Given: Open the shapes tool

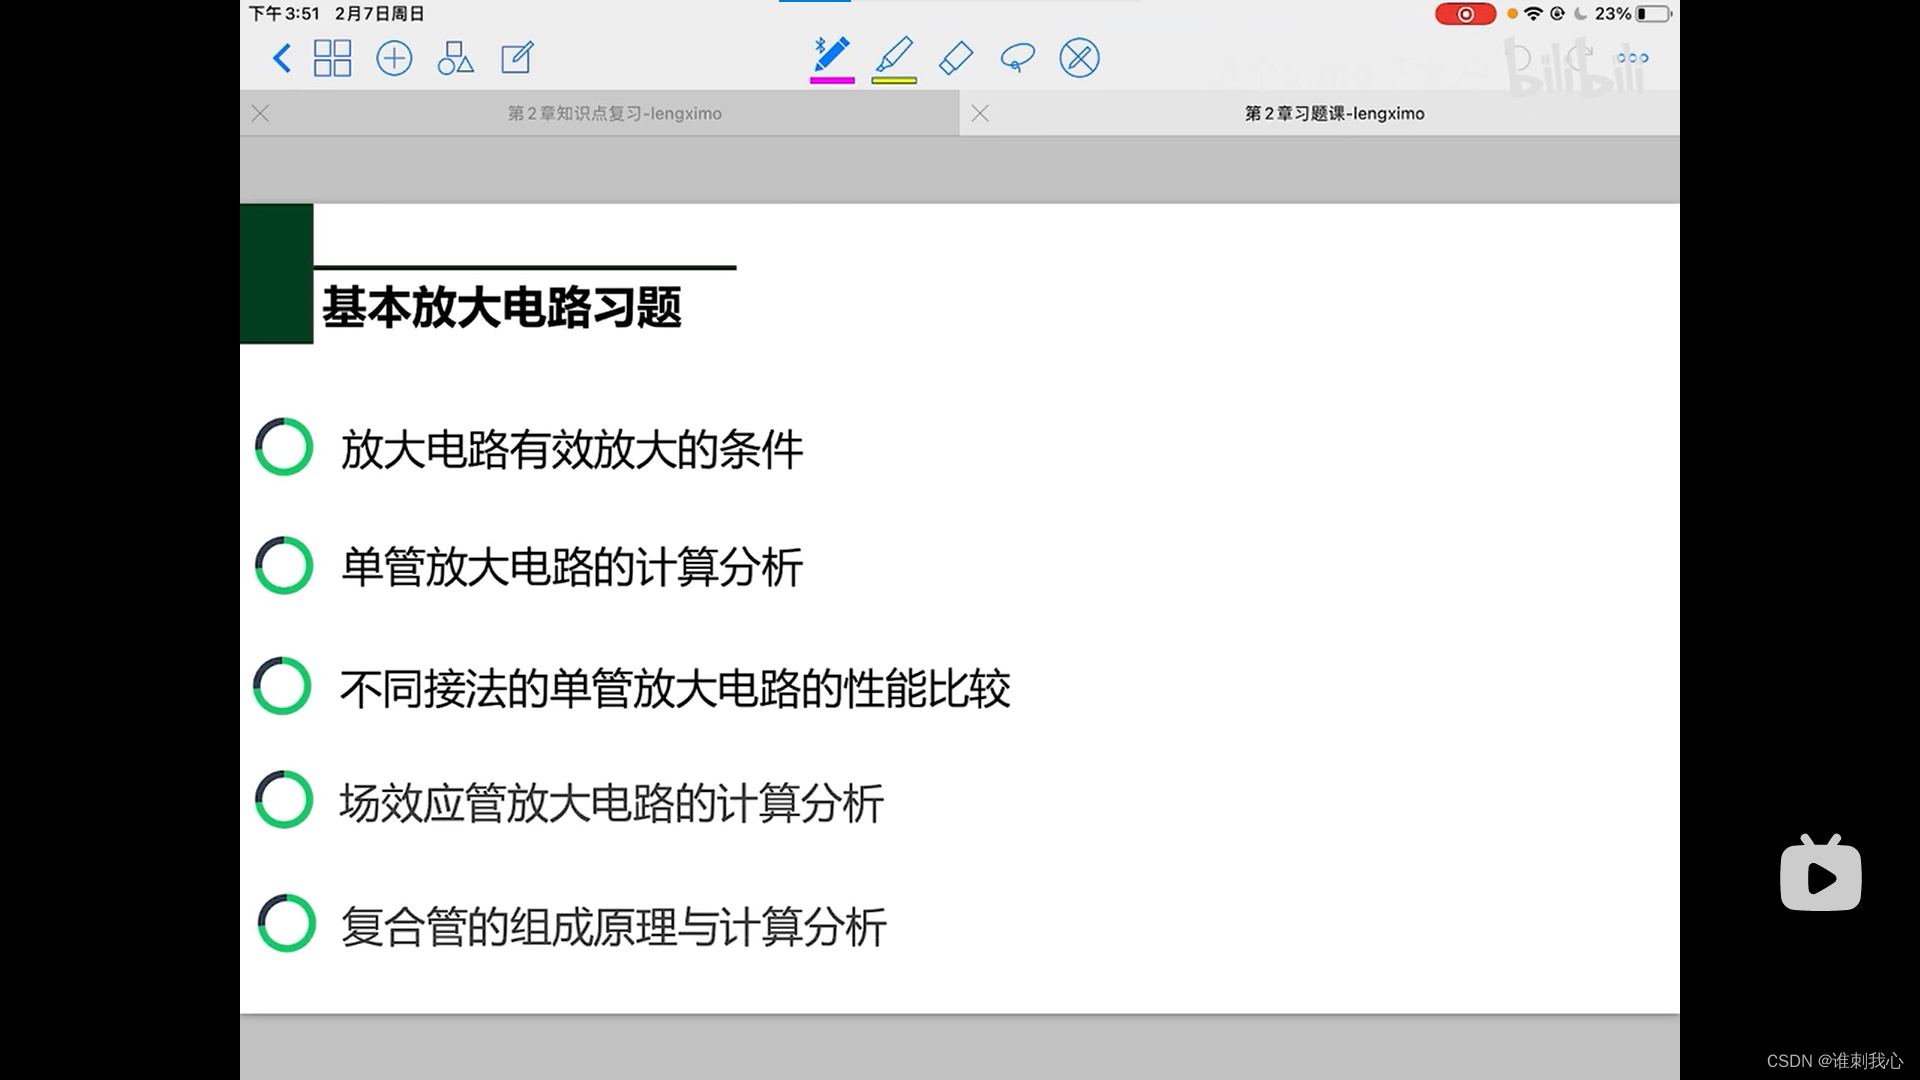Looking at the screenshot, I should point(455,58).
